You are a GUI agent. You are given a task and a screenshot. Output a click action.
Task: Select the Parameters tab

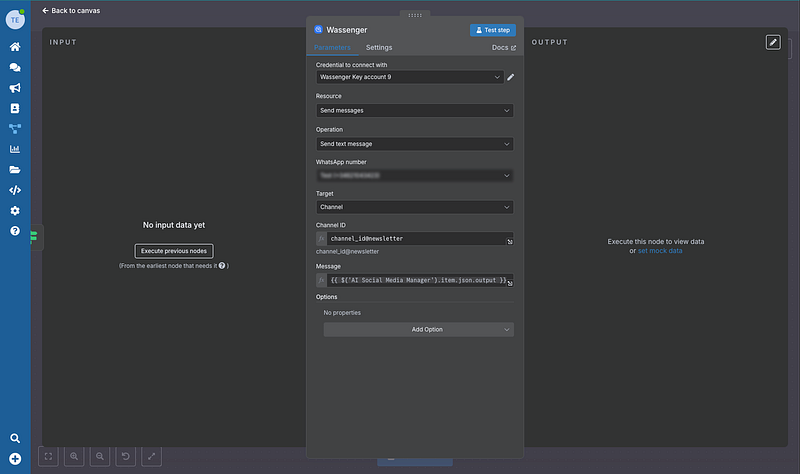pyautogui.click(x=333, y=48)
